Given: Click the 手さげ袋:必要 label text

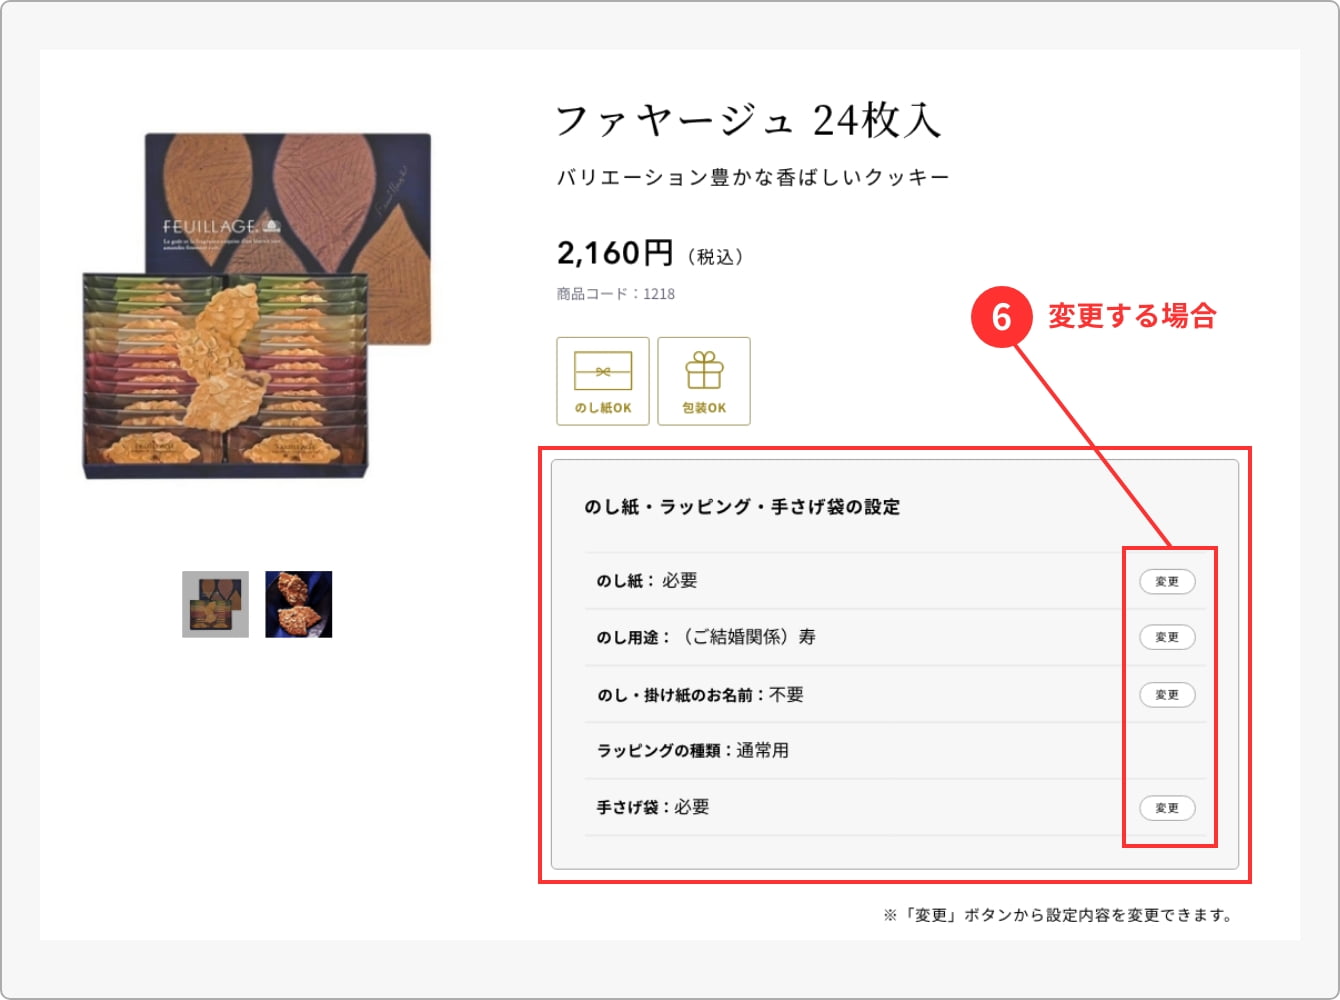Looking at the screenshot, I should pyautogui.click(x=653, y=807).
